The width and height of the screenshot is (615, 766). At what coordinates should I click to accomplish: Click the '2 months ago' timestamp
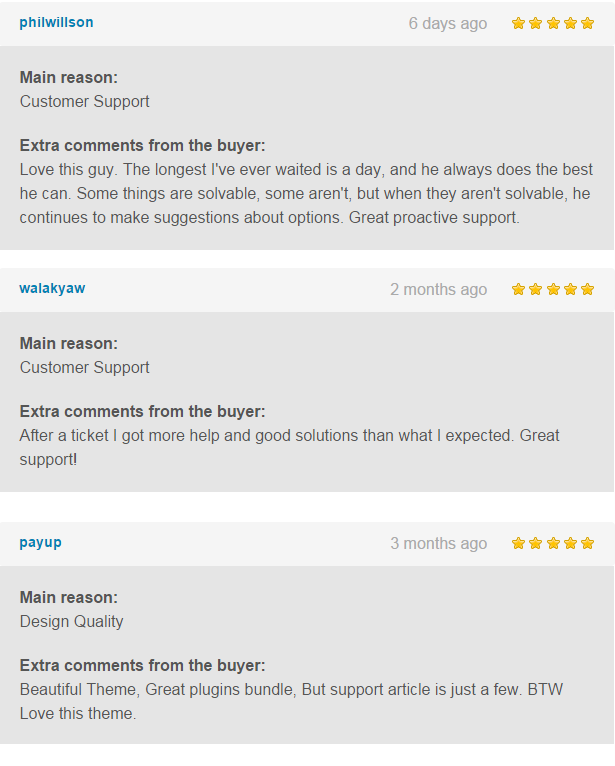[438, 289]
